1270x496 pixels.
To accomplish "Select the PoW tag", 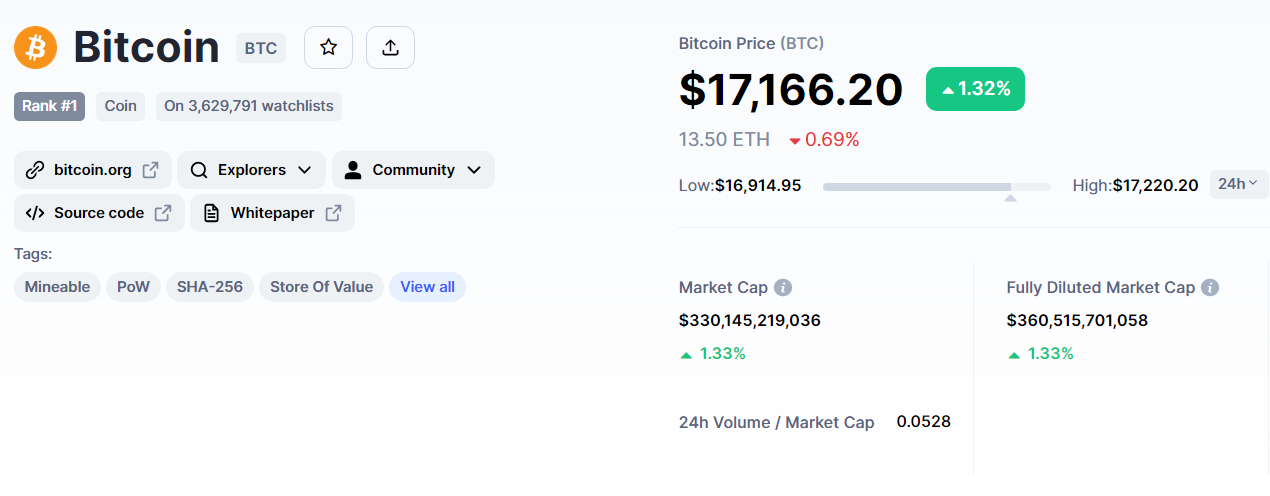I will [133, 287].
